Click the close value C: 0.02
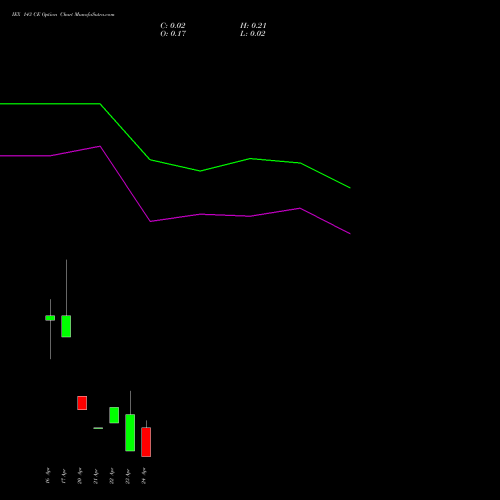 click(173, 26)
